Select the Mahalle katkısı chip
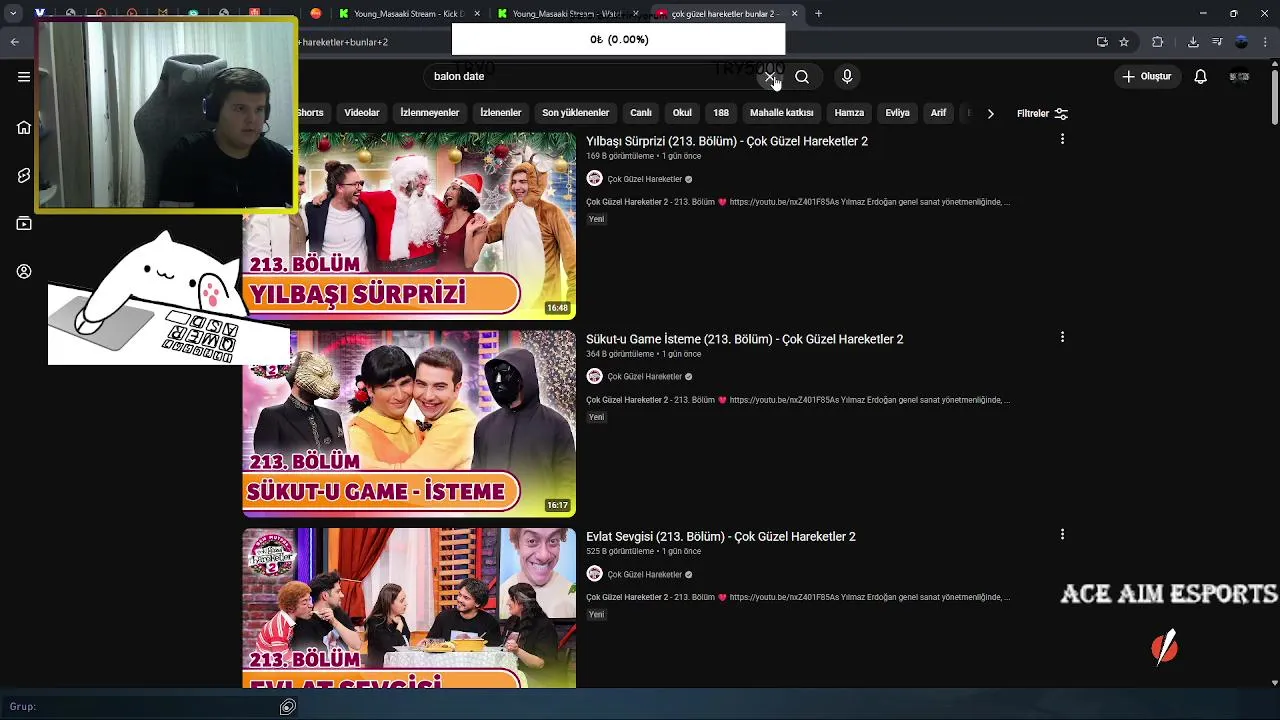 click(782, 113)
